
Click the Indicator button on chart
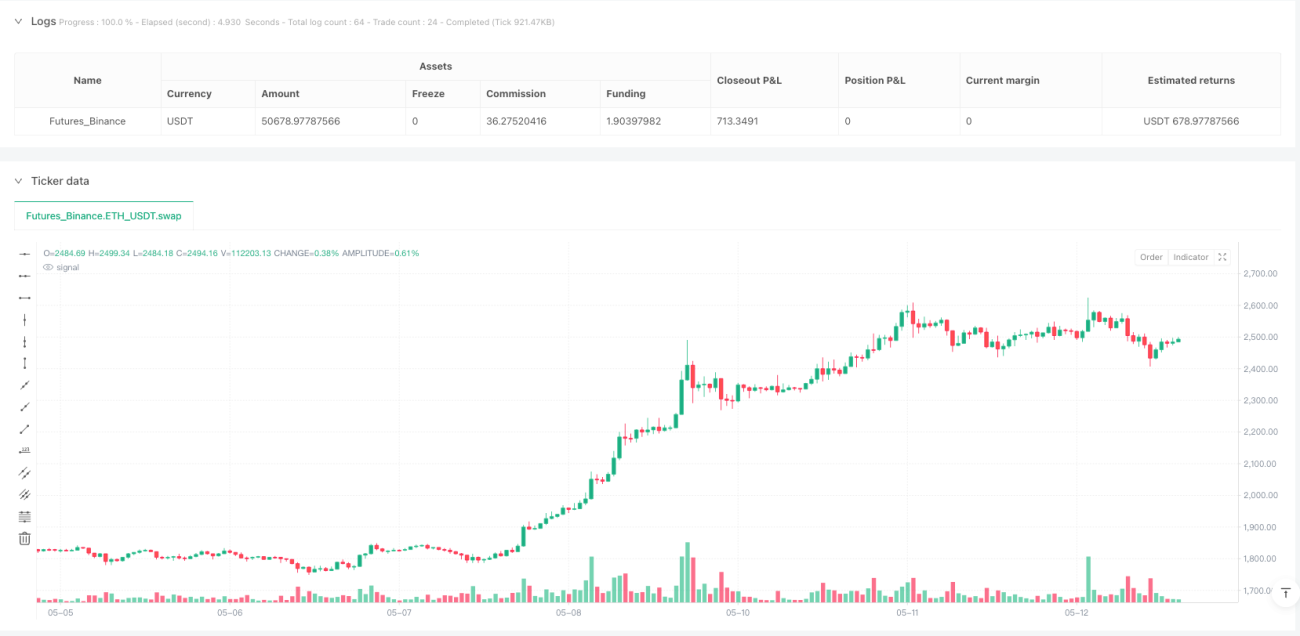click(1190, 257)
